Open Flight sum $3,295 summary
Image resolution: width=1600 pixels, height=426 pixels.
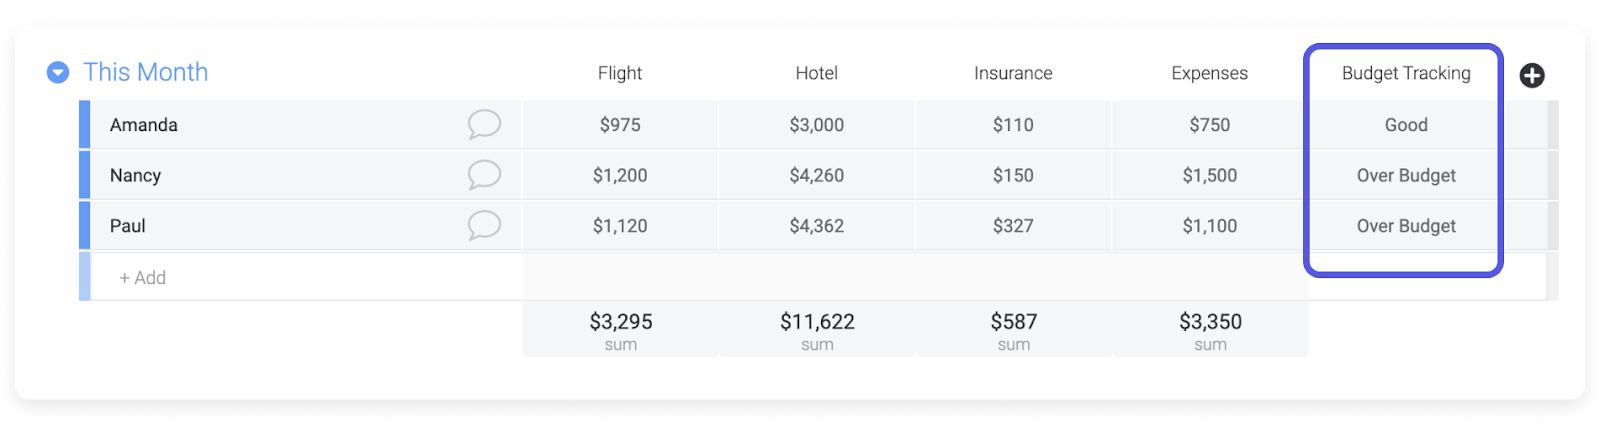[620, 329]
